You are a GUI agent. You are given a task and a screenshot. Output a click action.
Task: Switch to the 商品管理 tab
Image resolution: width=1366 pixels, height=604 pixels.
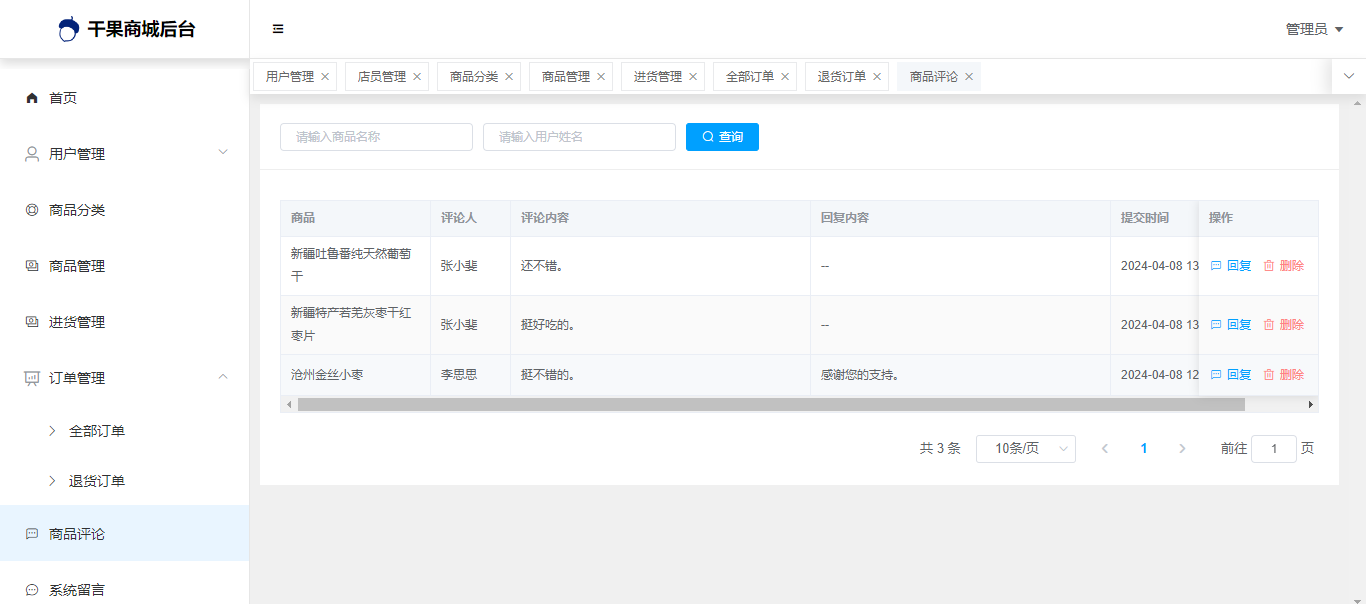(x=565, y=77)
